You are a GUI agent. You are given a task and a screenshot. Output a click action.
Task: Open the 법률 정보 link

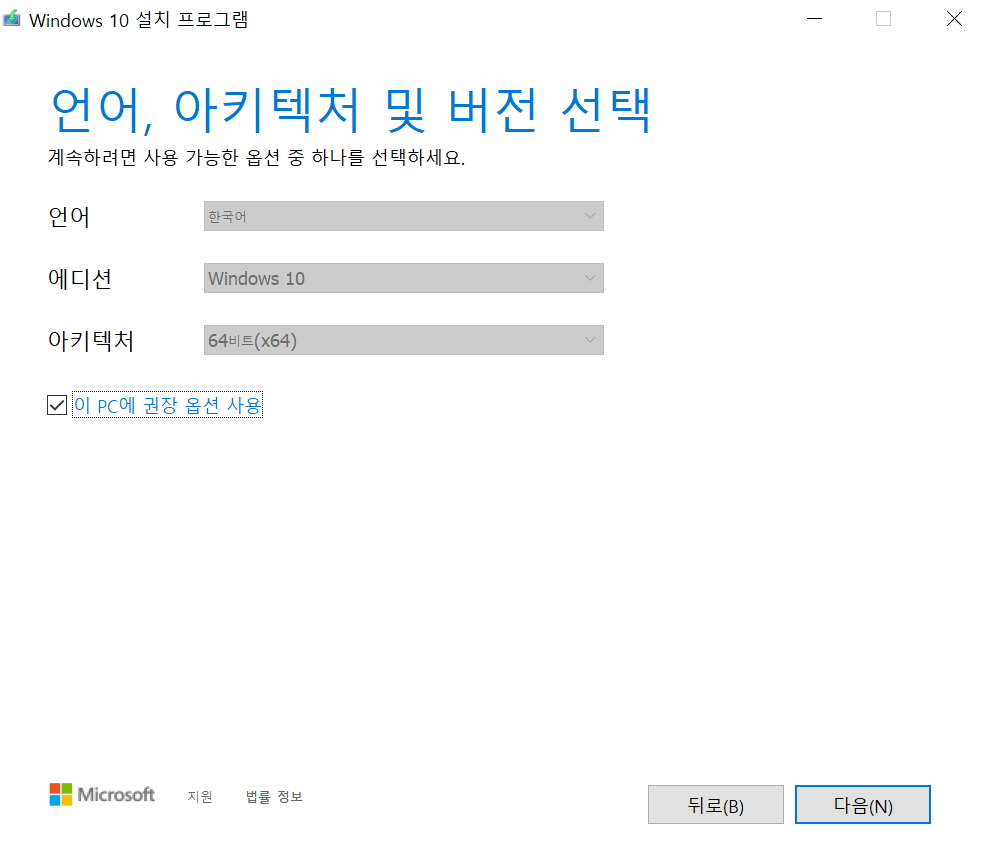(x=274, y=797)
